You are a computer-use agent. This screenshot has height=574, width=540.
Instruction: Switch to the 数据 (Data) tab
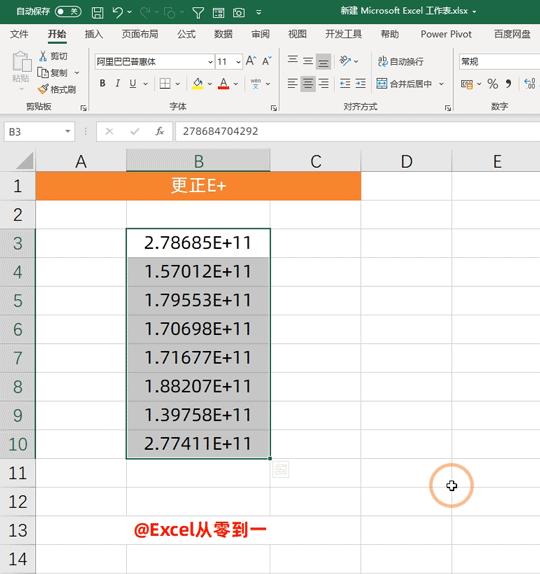[223, 34]
